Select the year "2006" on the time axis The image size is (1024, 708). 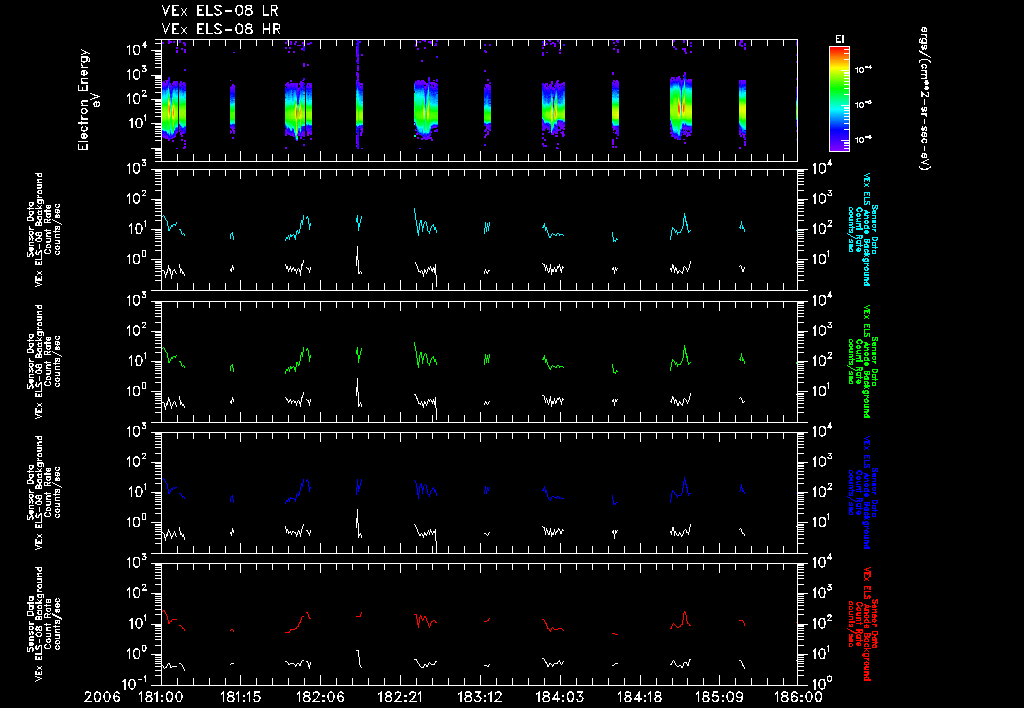103,698
